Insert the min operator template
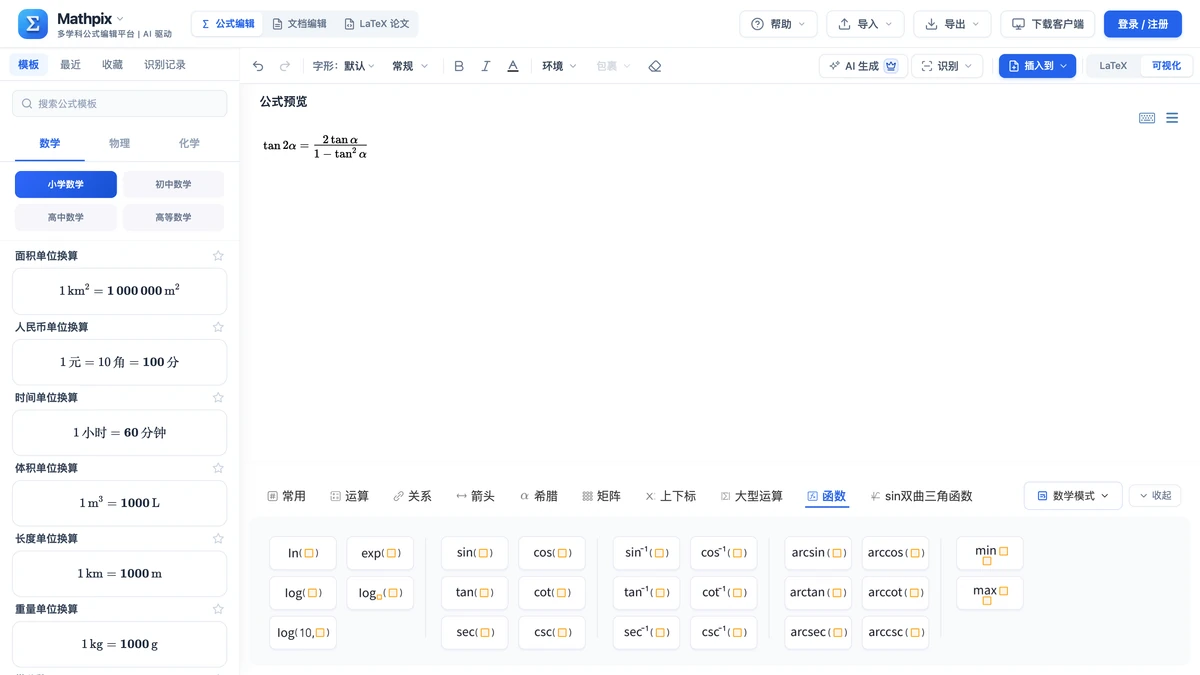Viewport: 1200px width, 675px height. pos(990,553)
